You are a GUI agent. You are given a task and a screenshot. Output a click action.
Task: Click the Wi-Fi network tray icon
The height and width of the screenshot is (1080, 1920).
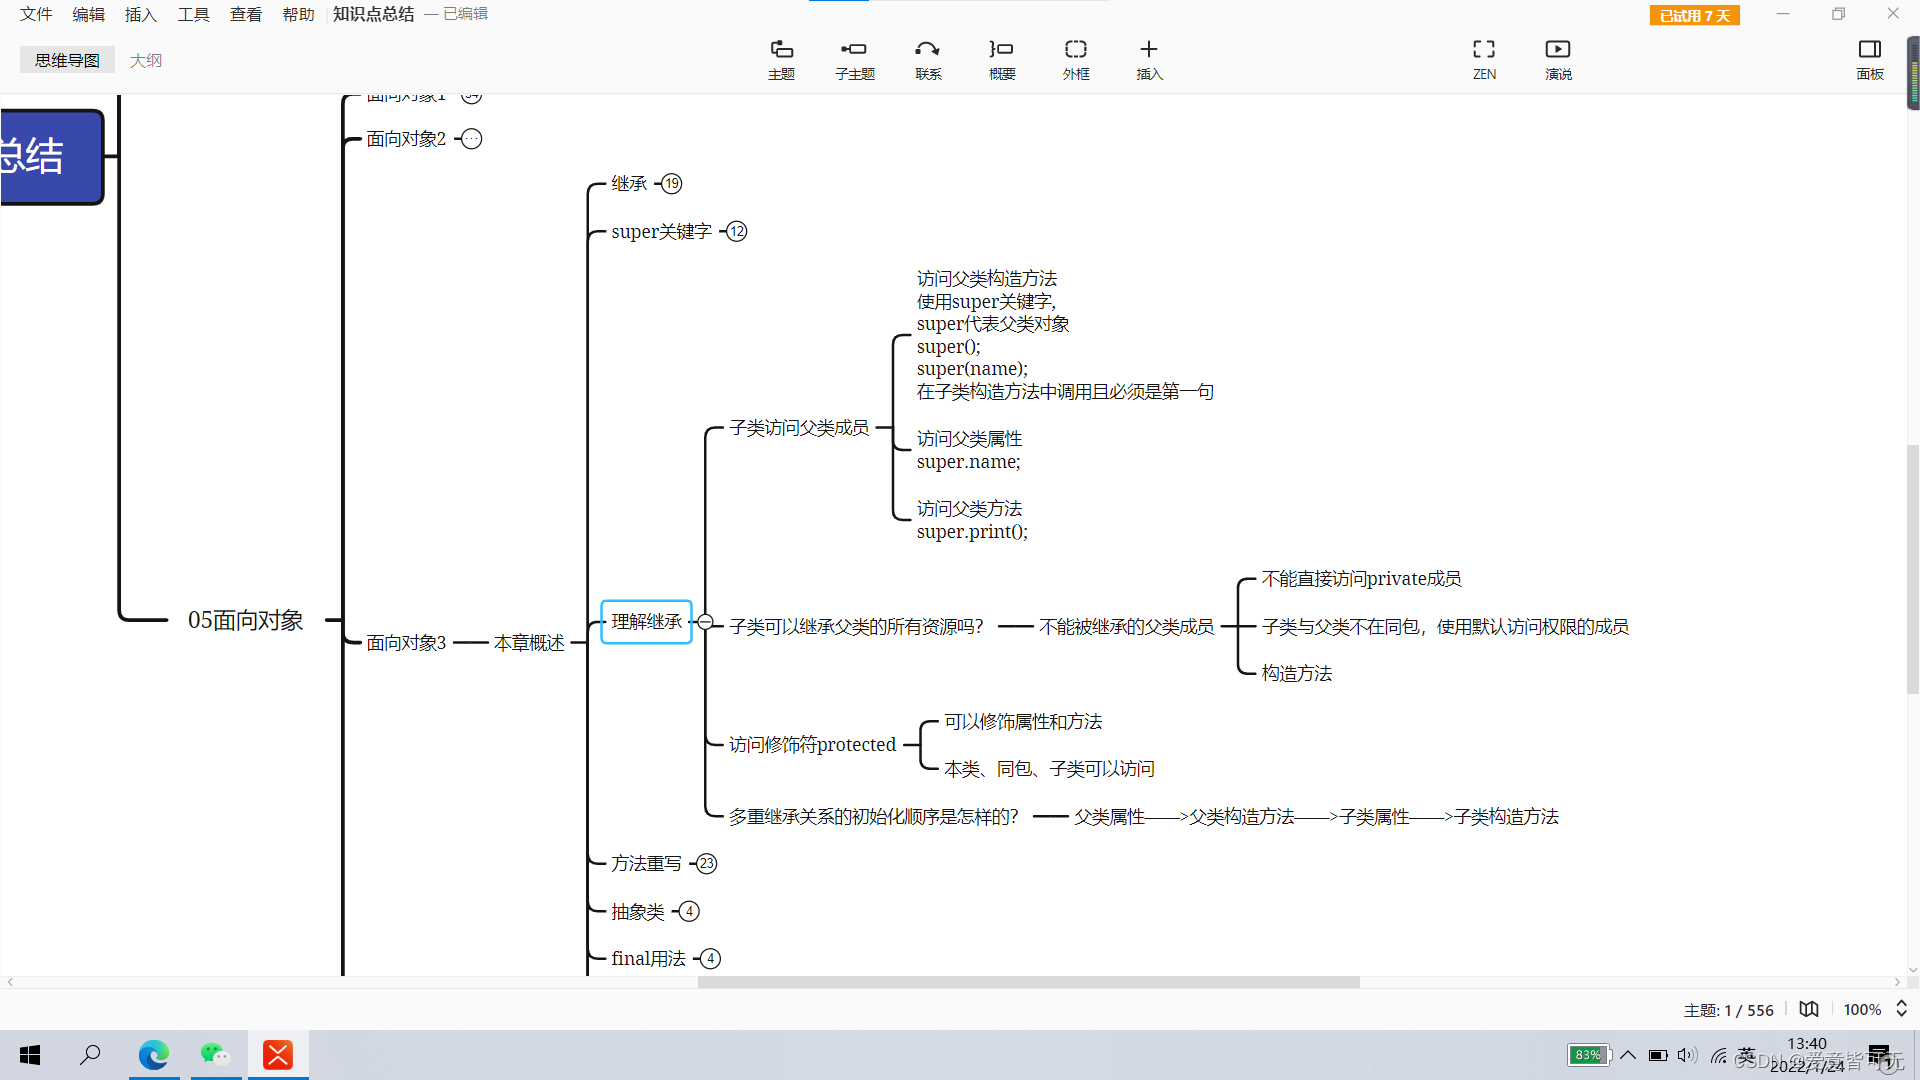coord(1719,1055)
